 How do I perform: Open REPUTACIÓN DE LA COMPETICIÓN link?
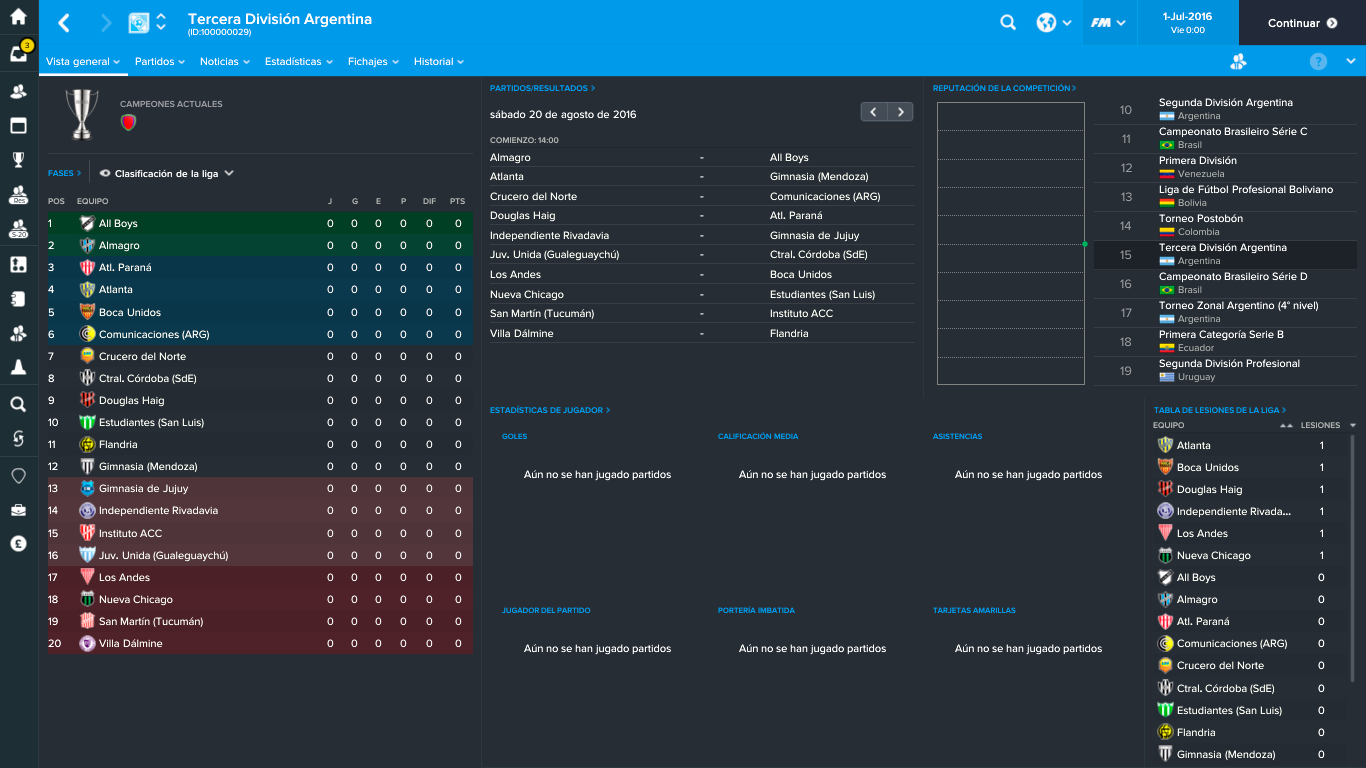1004,88
